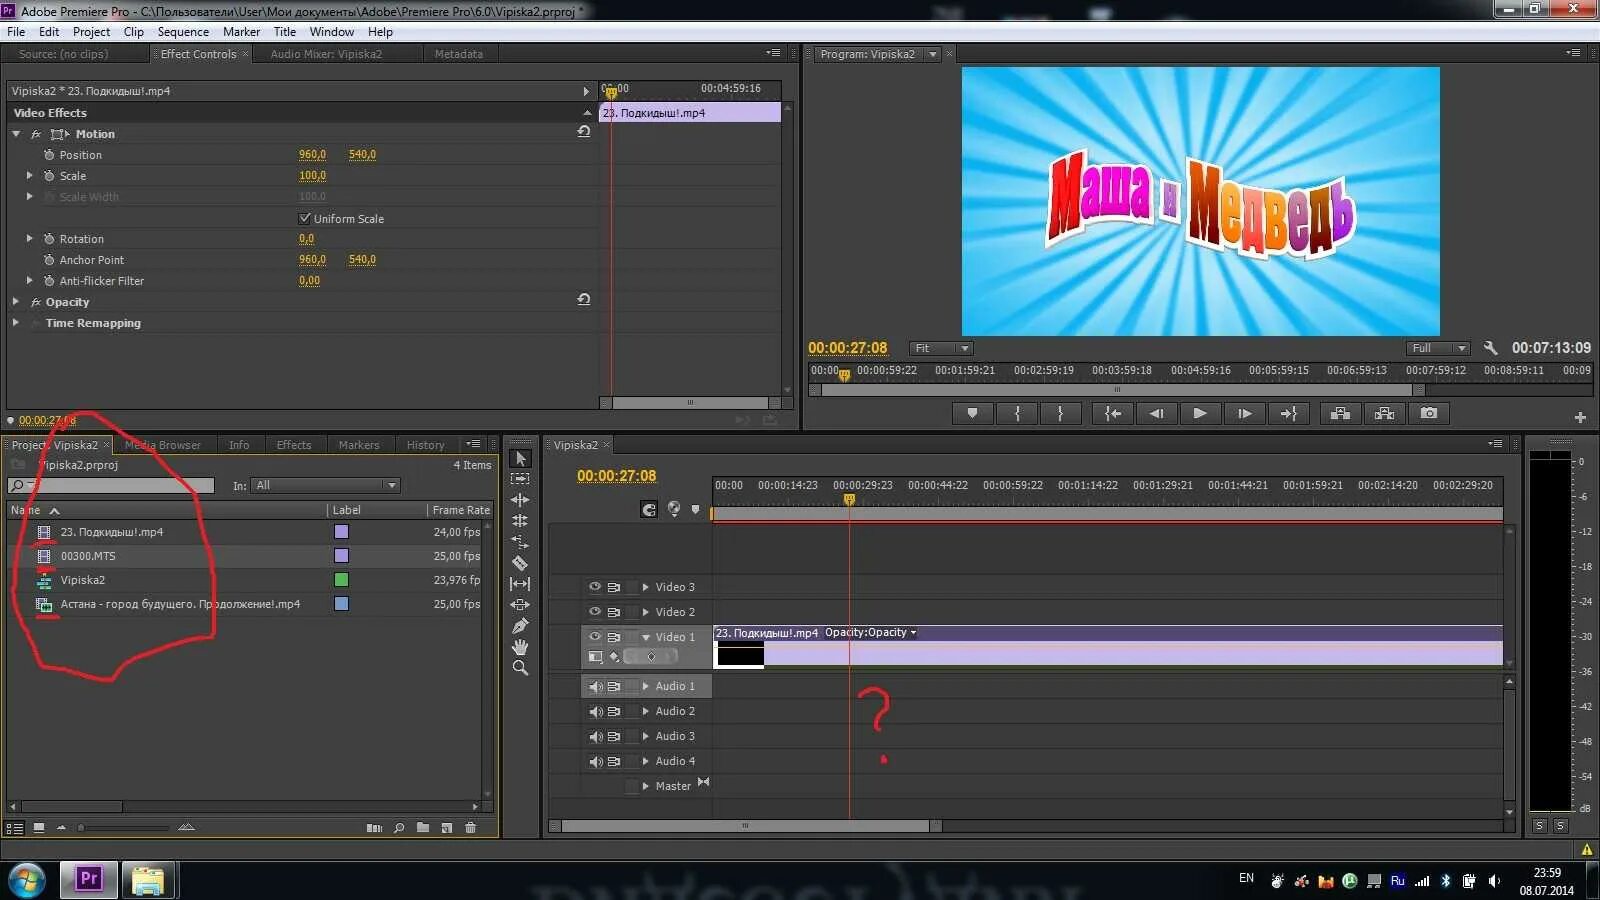Image resolution: width=1600 pixels, height=900 pixels.
Task: Toggle the Uniform Scale checkbox
Action: point(305,218)
